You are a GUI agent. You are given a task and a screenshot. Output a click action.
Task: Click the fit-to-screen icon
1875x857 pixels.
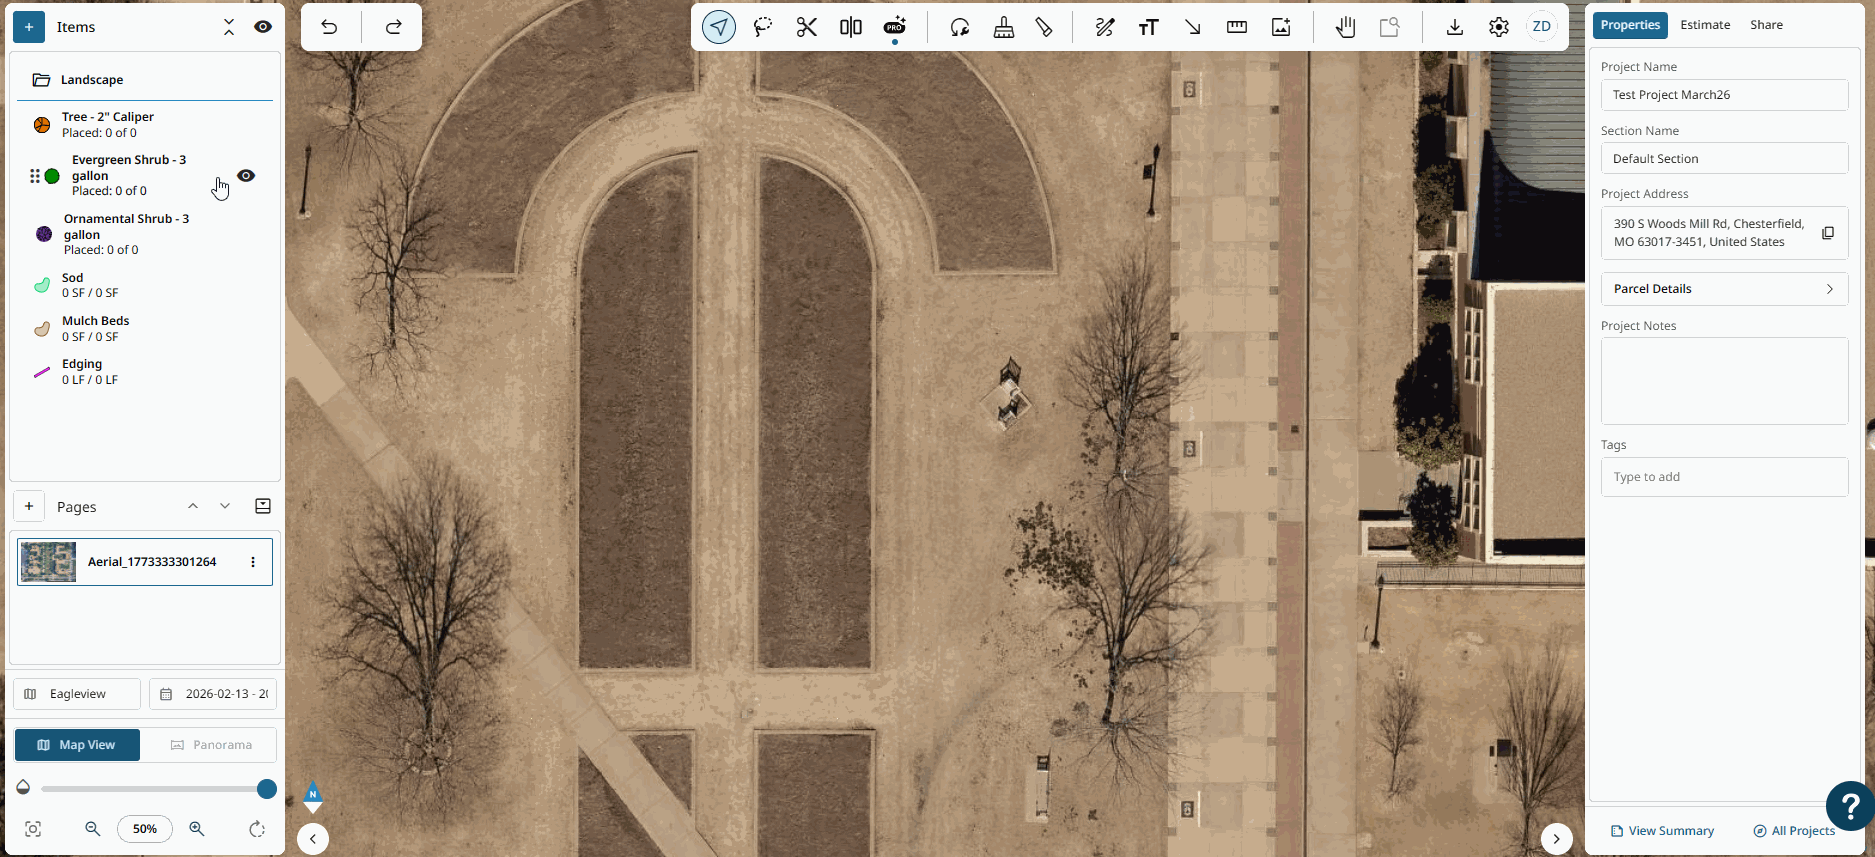(x=33, y=829)
